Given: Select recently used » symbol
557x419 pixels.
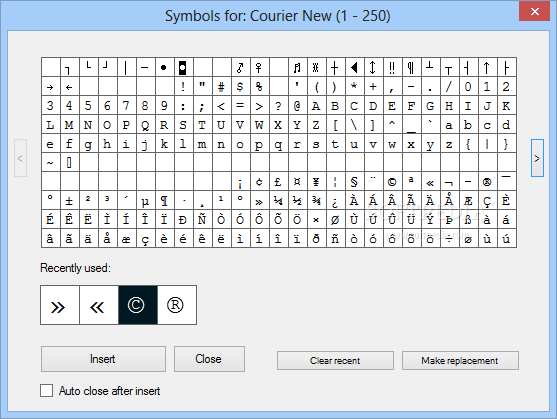Looking at the screenshot, I should tap(60, 305).
